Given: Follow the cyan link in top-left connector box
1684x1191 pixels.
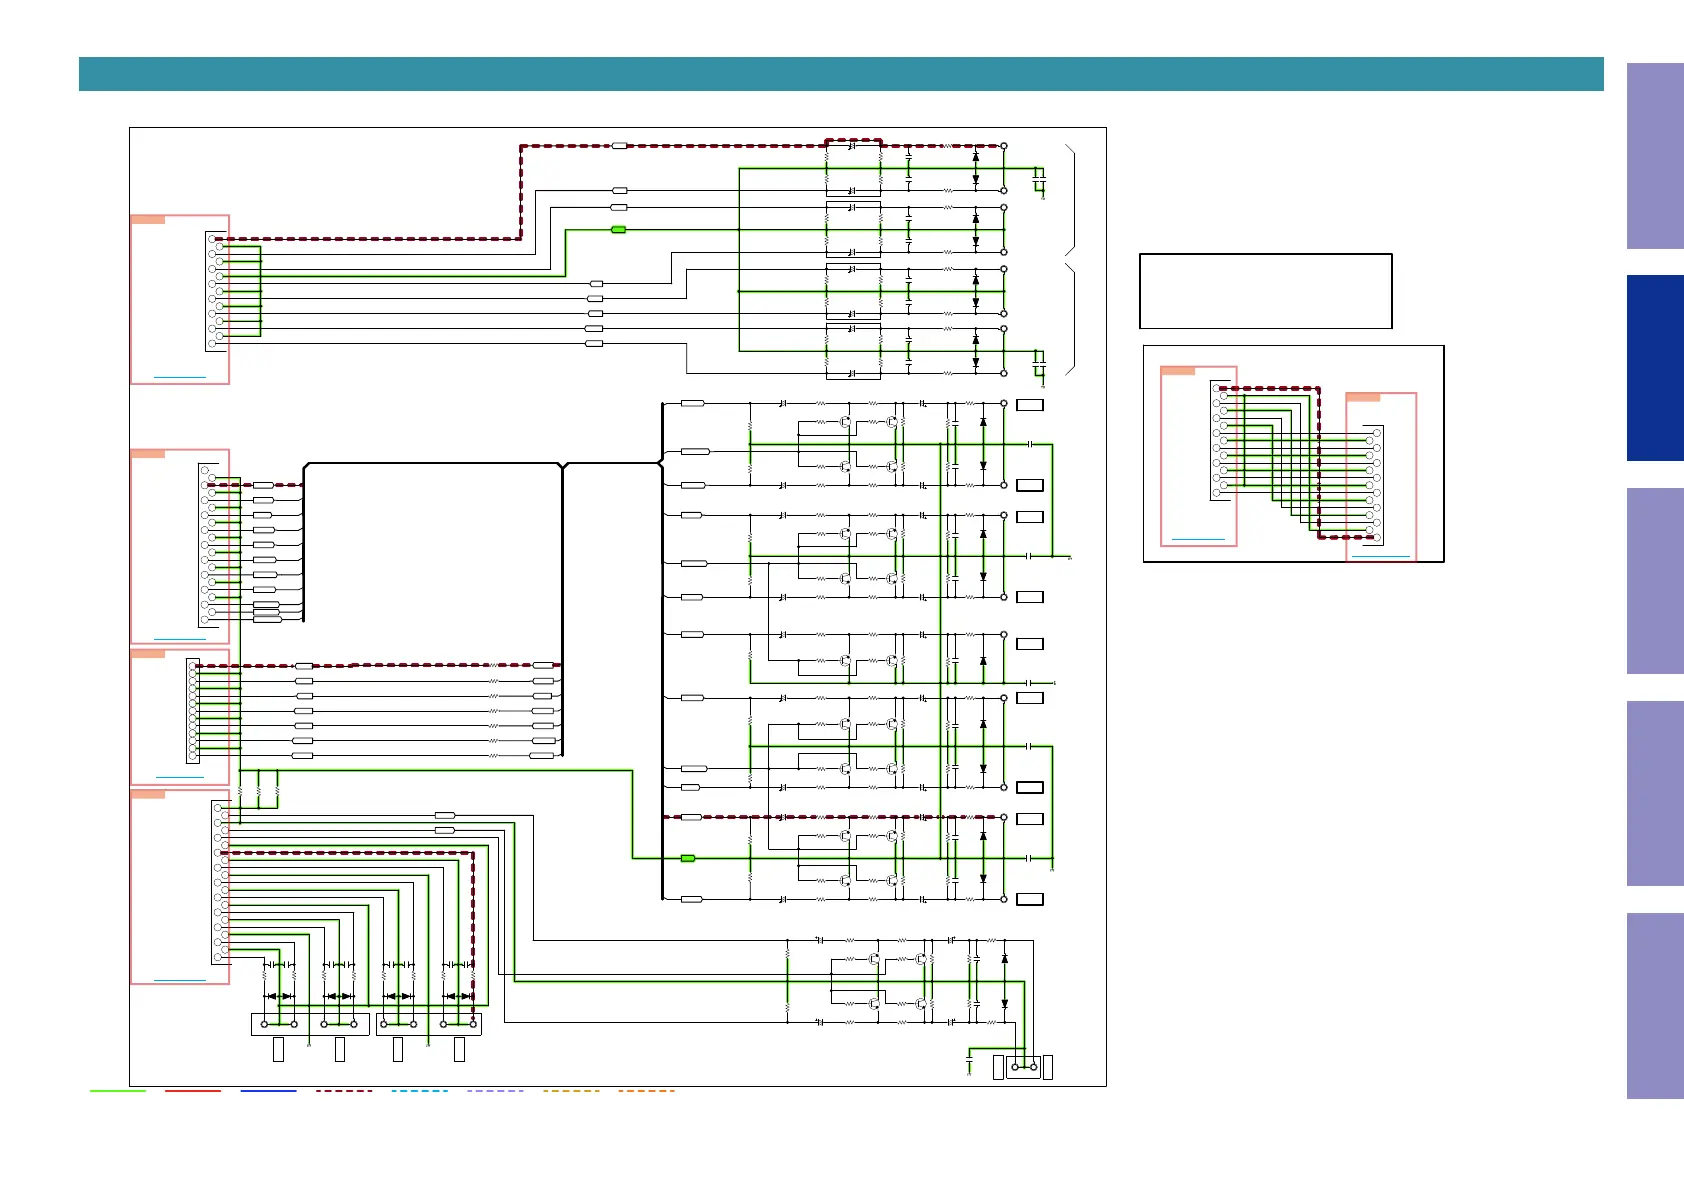Looking at the screenshot, I should point(180,377).
